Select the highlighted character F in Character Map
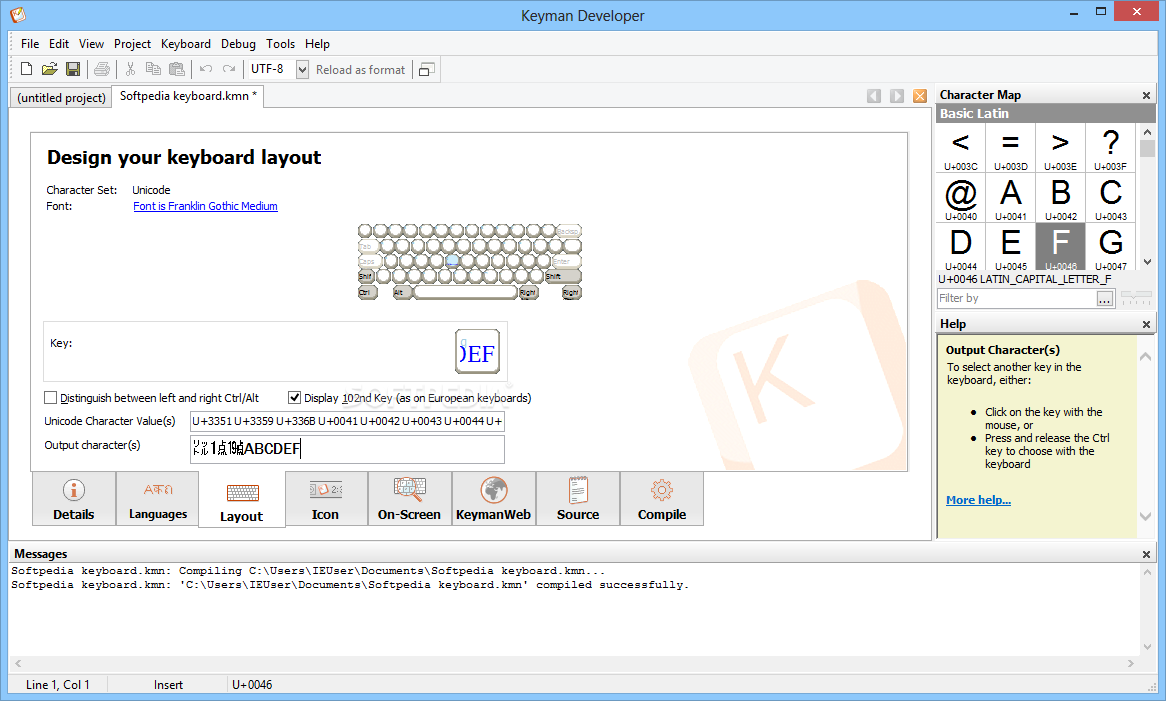1166x701 pixels. pos(1060,247)
